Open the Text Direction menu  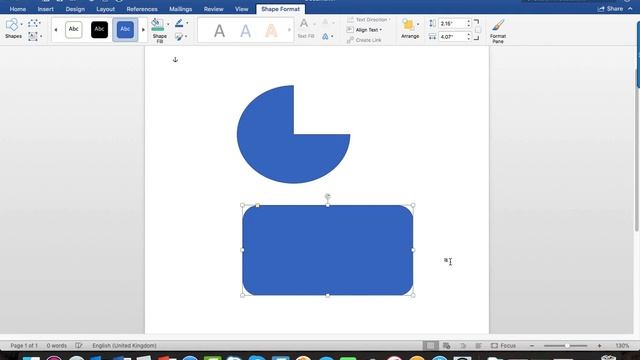369,20
